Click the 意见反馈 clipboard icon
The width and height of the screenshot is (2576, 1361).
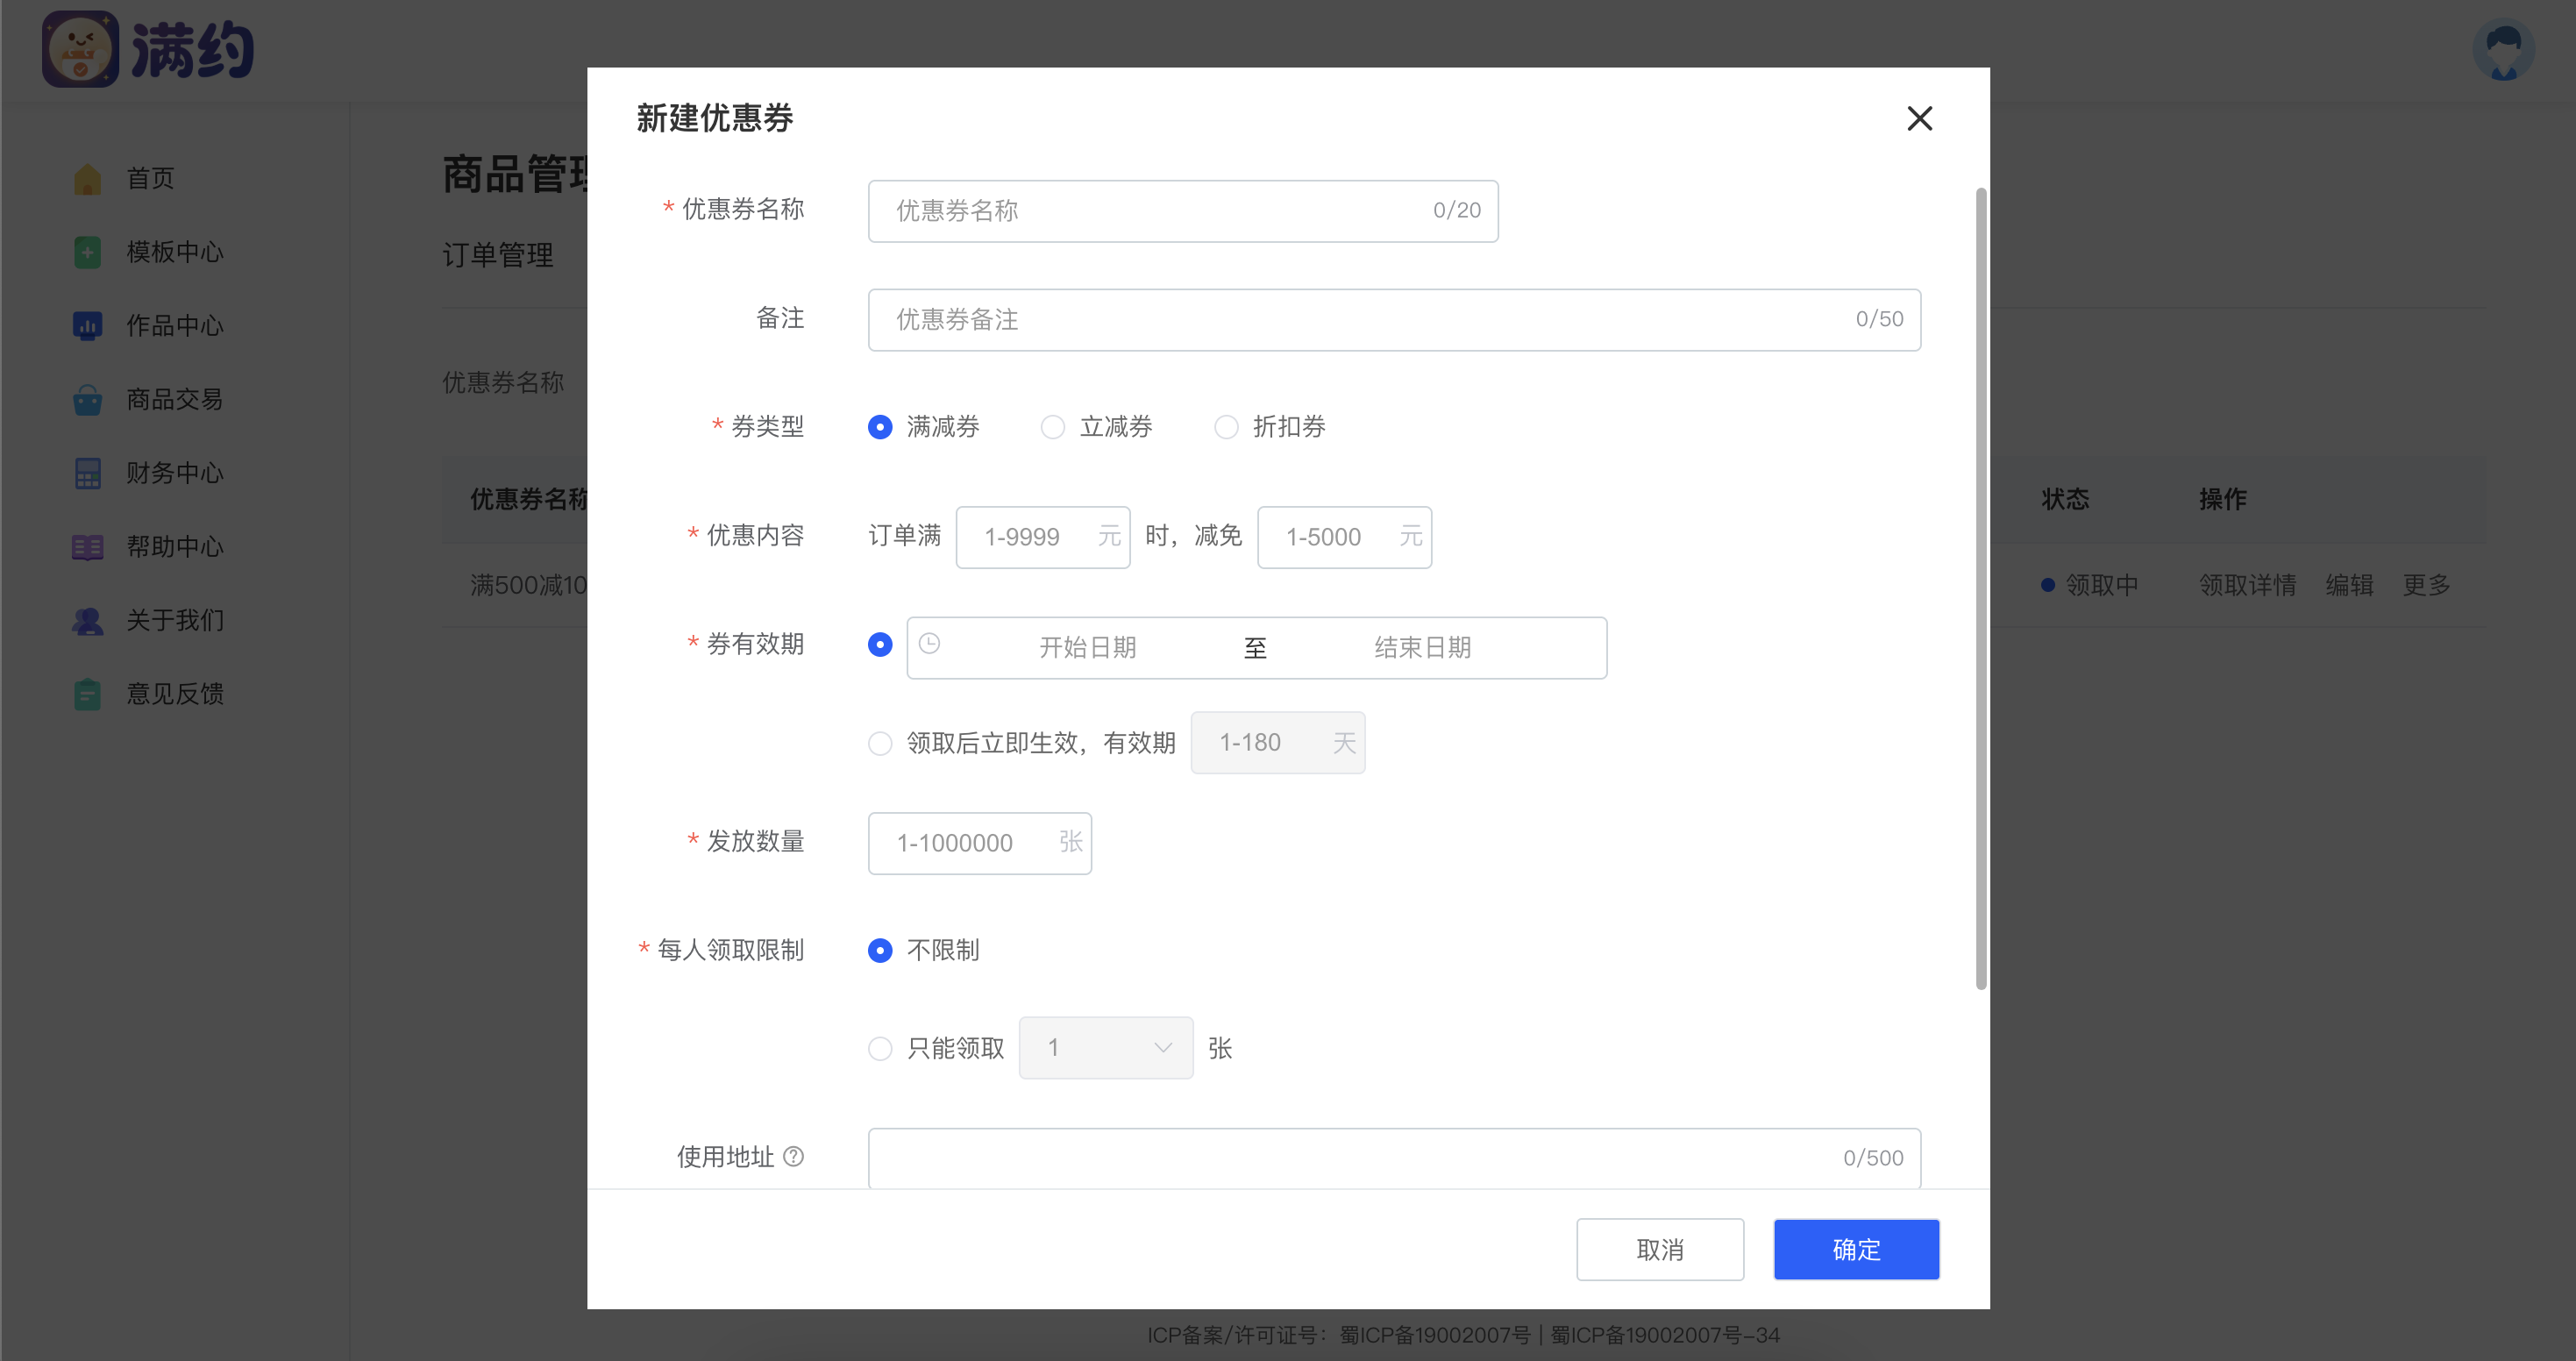pos(87,694)
